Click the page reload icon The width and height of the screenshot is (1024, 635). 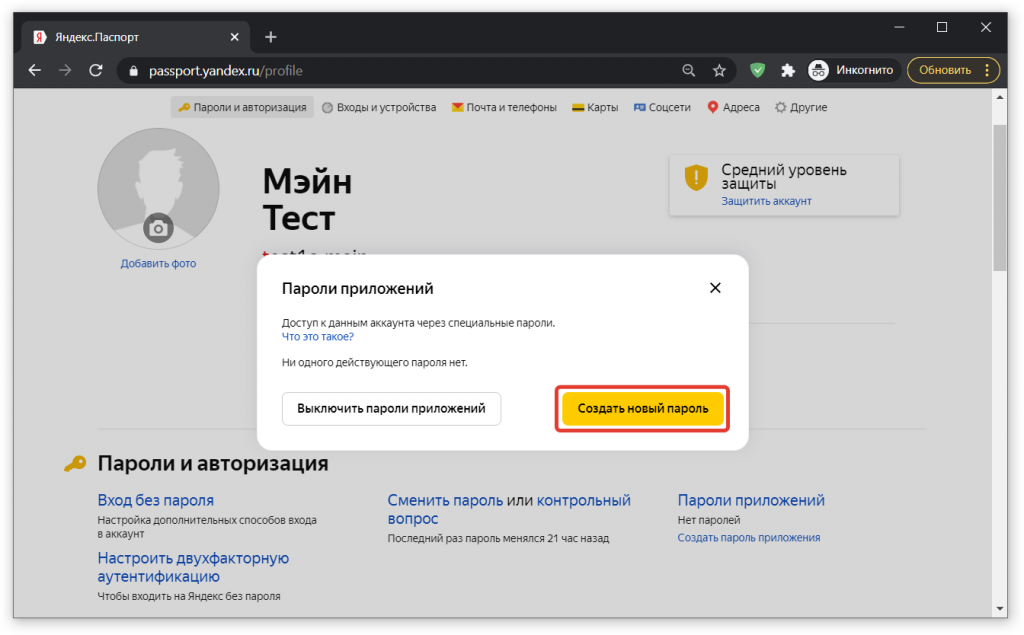click(95, 70)
